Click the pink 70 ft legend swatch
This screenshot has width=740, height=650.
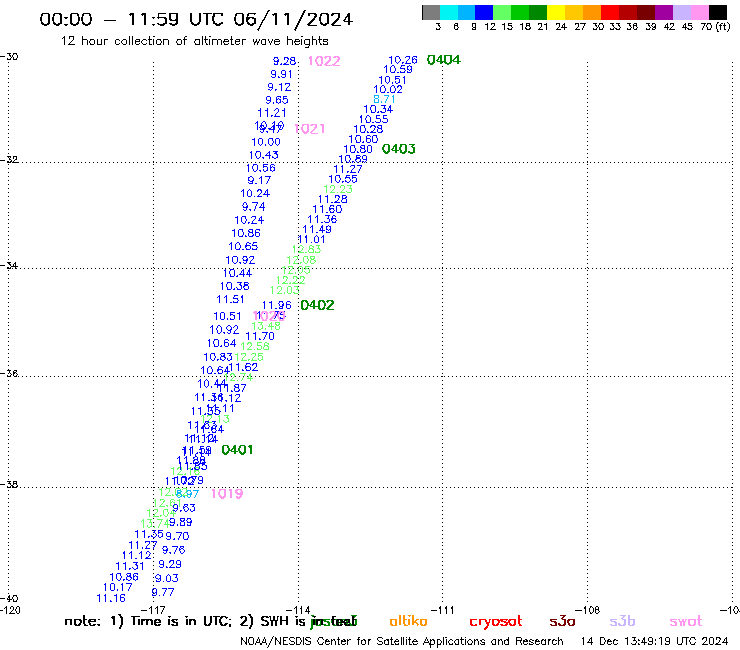(x=699, y=12)
